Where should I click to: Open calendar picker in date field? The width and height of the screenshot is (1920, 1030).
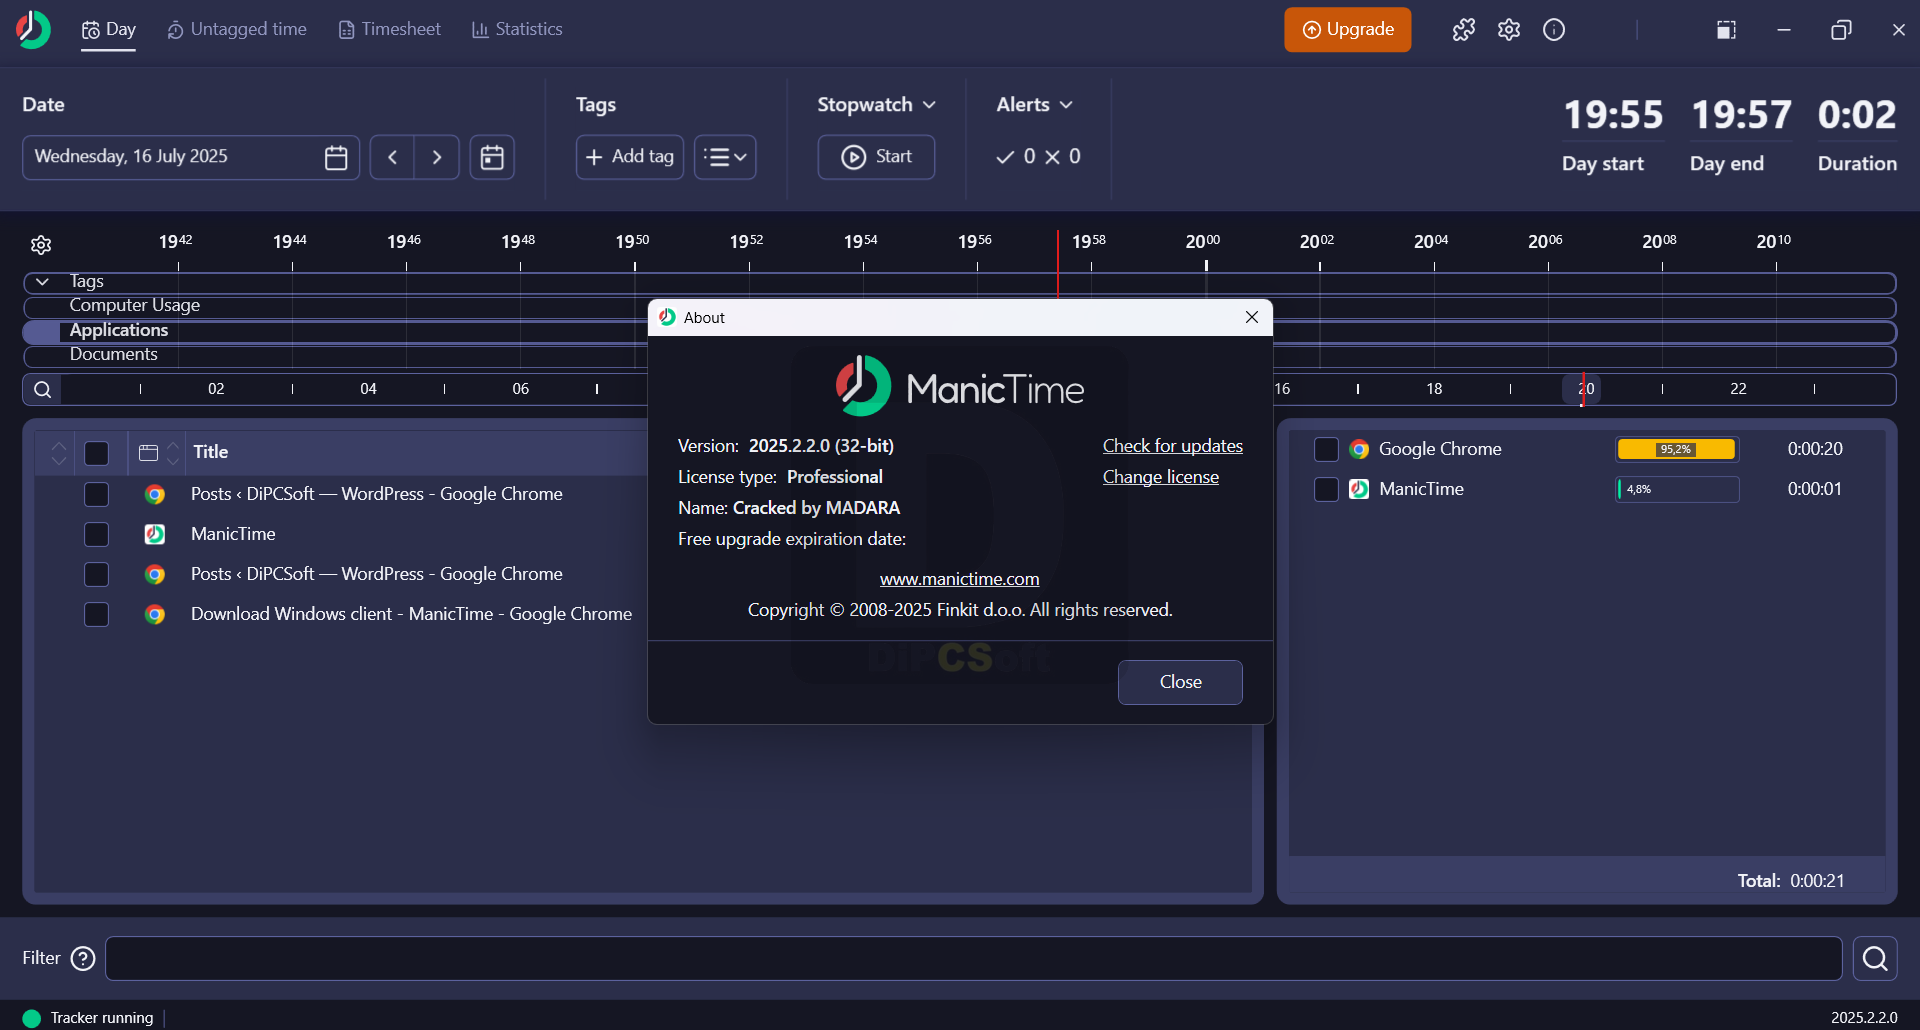336,157
